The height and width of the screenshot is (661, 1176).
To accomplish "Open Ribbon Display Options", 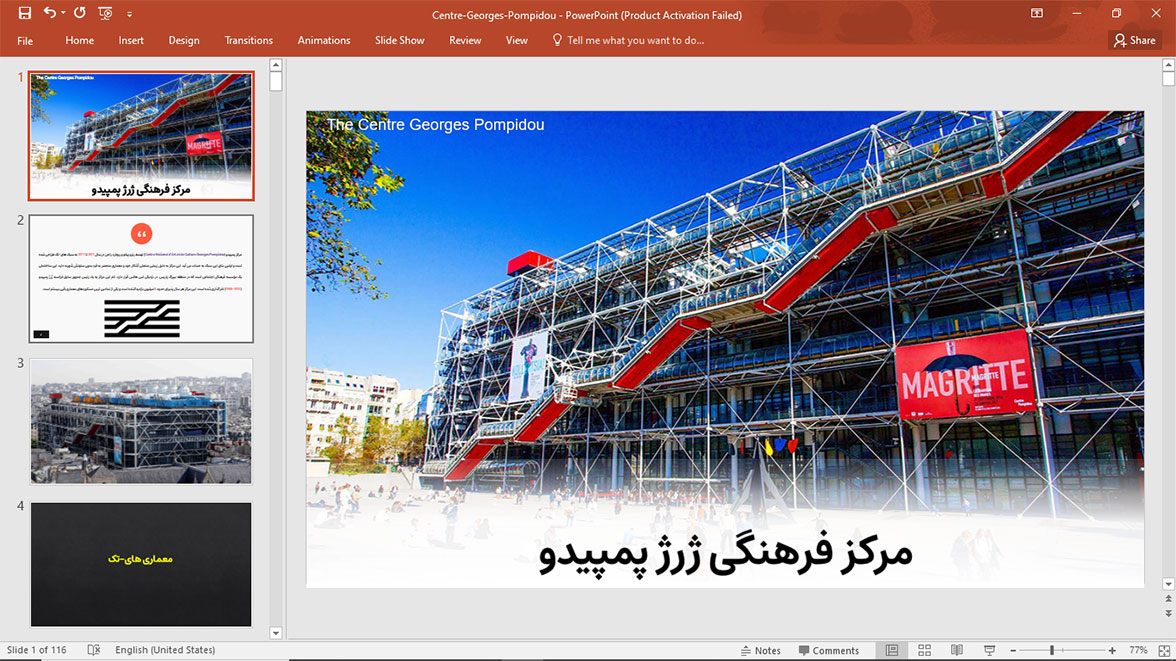I will [x=1036, y=13].
